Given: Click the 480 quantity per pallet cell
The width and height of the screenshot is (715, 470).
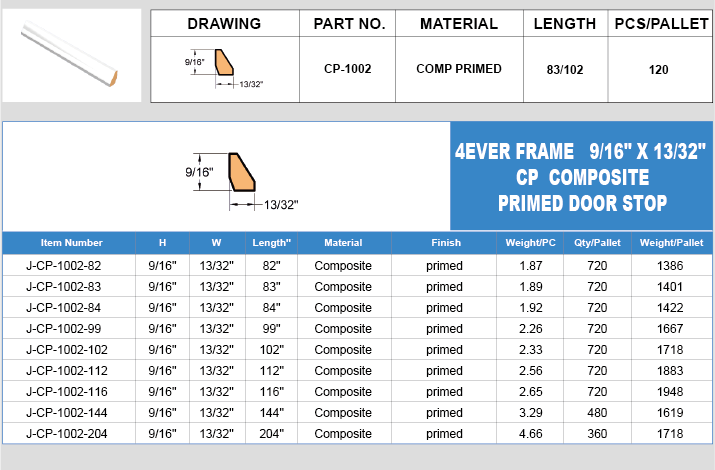Looking at the screenshot, I should point(597,413).
